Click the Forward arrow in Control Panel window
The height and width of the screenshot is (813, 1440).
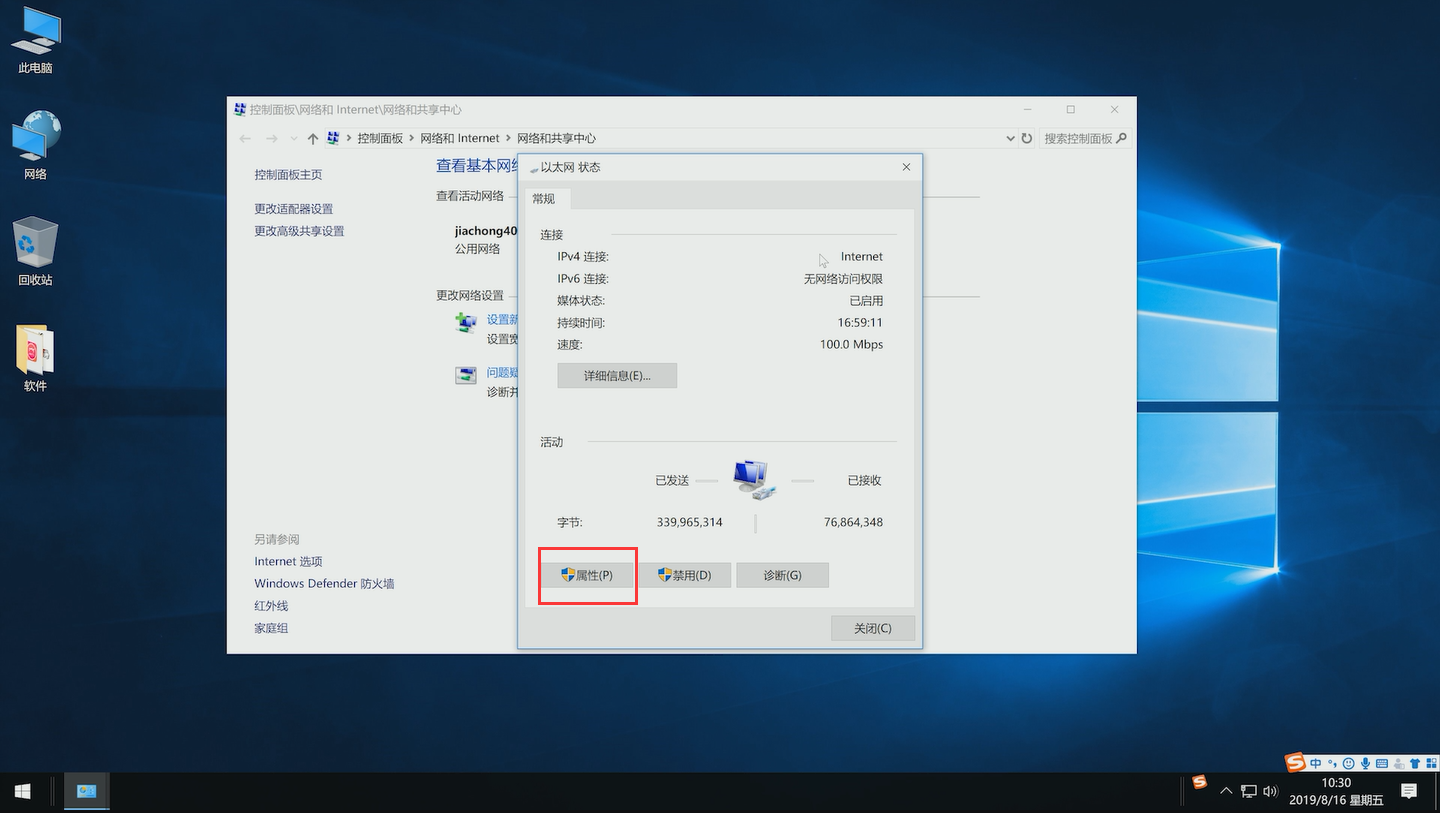coord(271,138)
